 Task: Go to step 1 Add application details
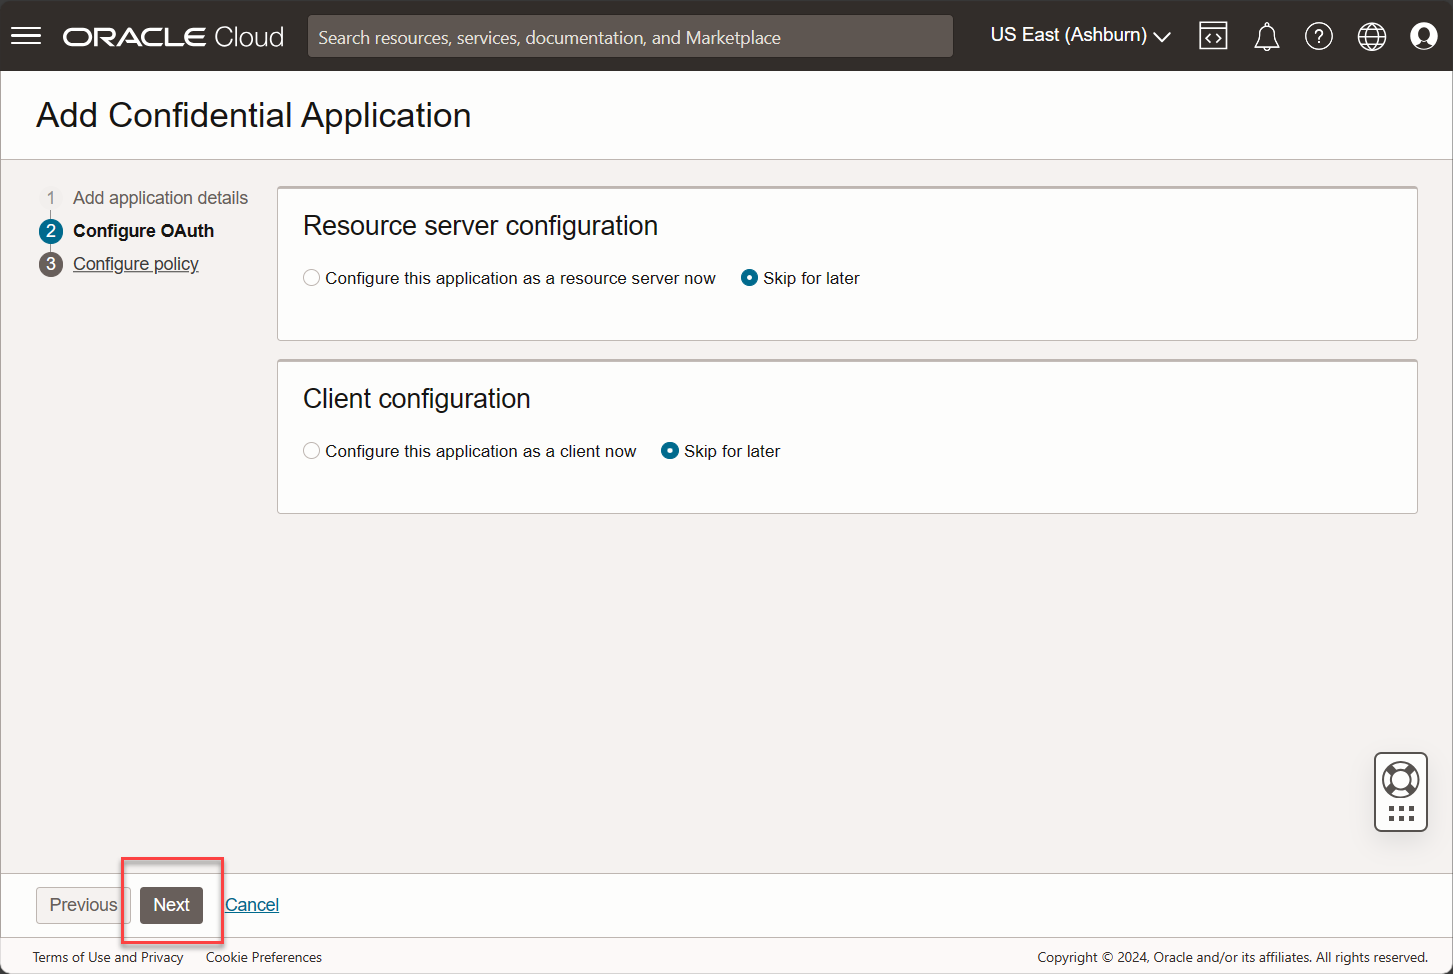160,197
